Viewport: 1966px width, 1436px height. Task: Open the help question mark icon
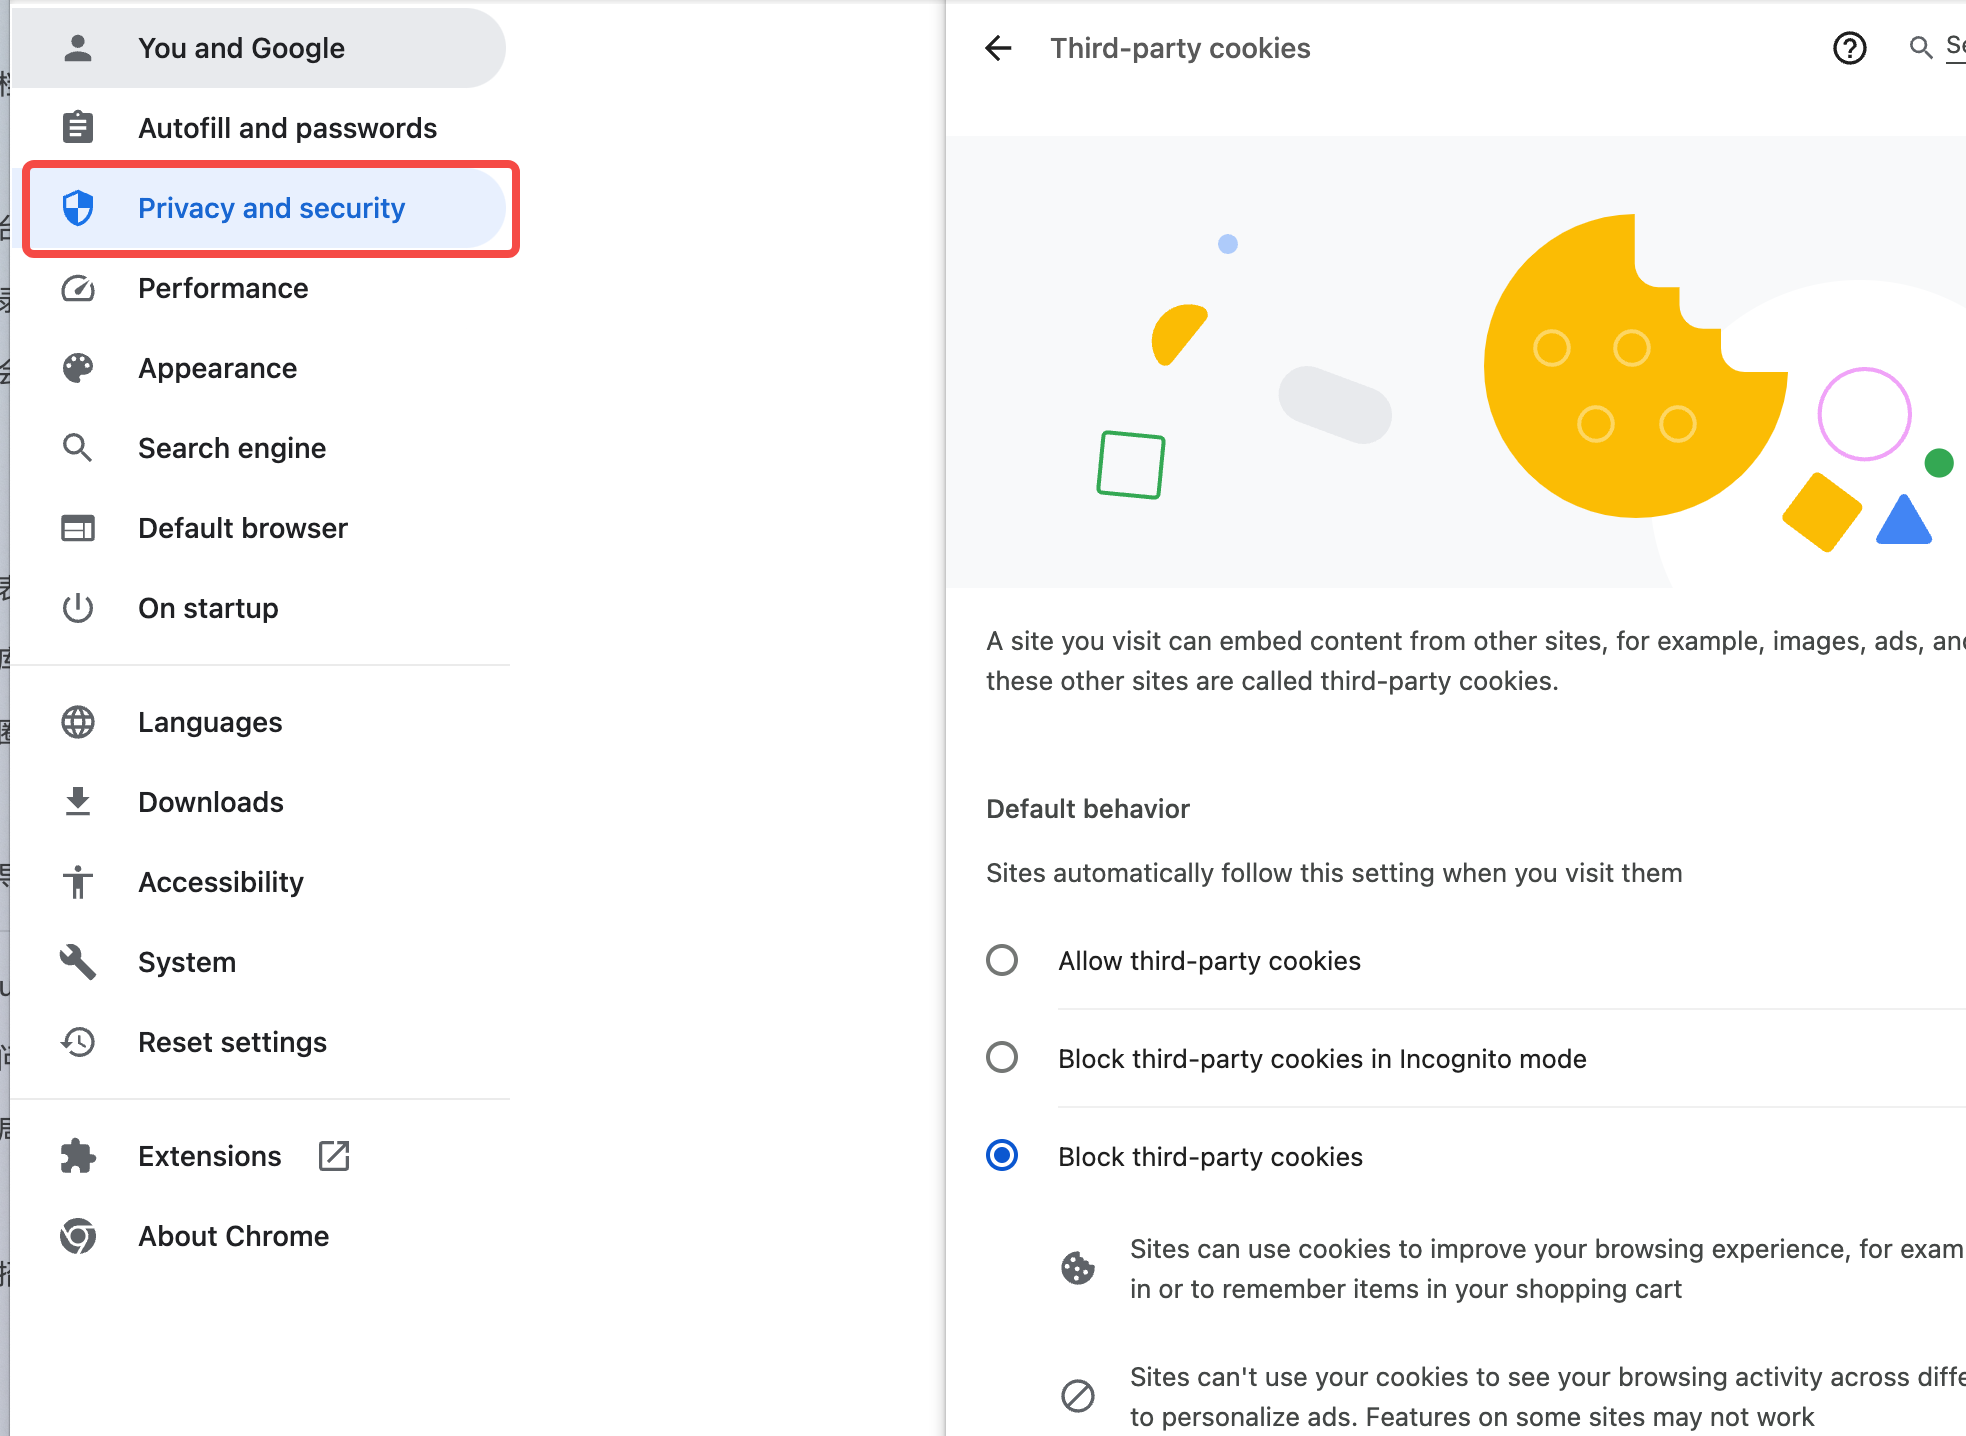[x=1849, y=48]
